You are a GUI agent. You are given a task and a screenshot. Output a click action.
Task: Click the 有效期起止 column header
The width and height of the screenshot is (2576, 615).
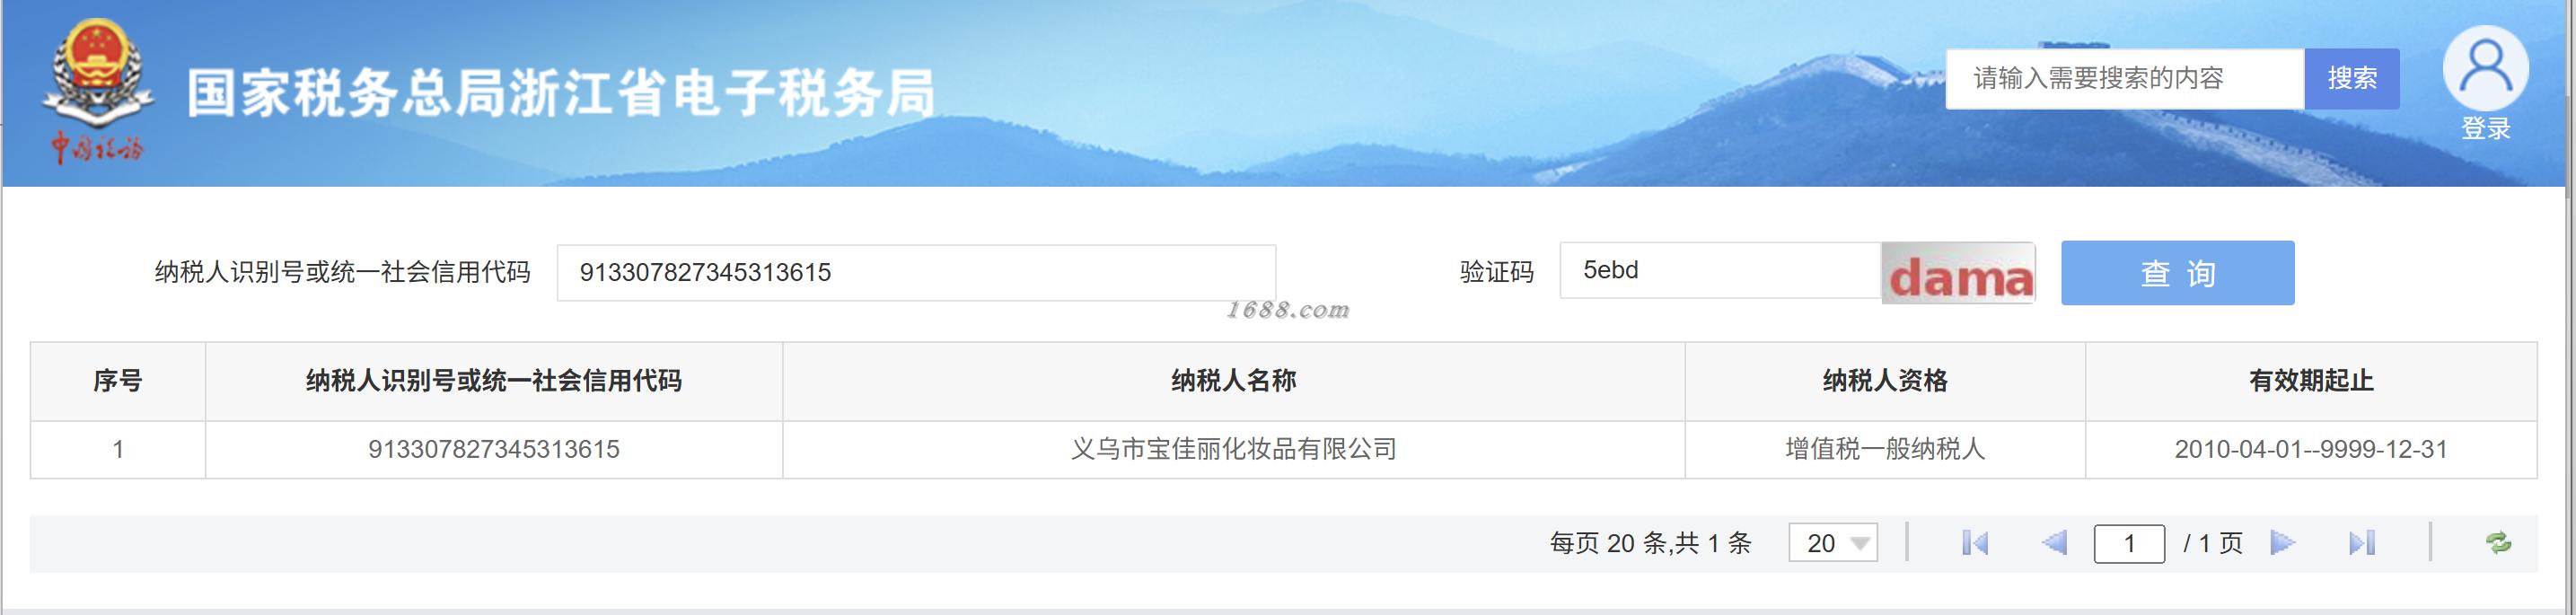(x=2310, y=381)
